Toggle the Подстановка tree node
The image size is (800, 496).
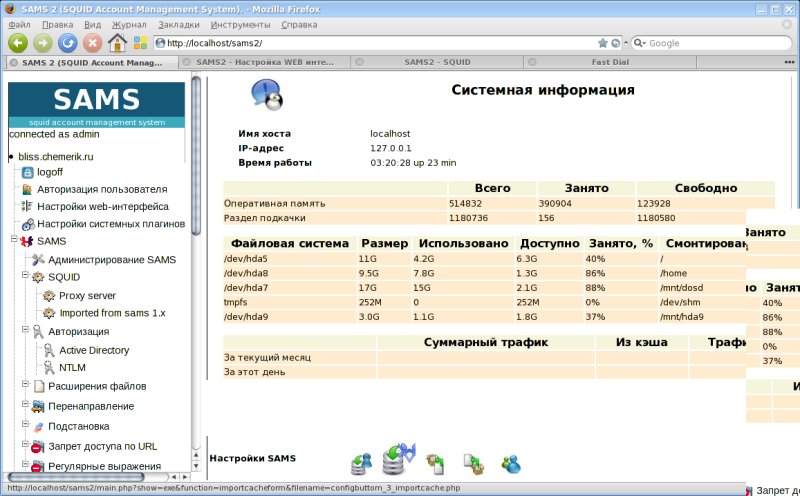(25, 424)
